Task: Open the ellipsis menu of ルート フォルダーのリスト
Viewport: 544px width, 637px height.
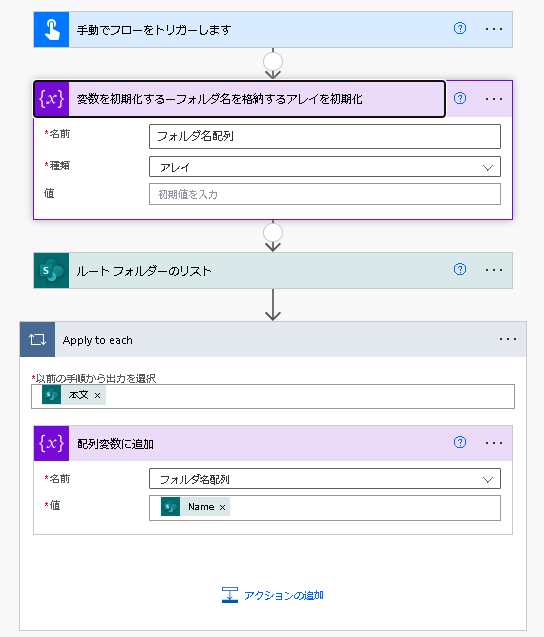Action: coord(494,270)
